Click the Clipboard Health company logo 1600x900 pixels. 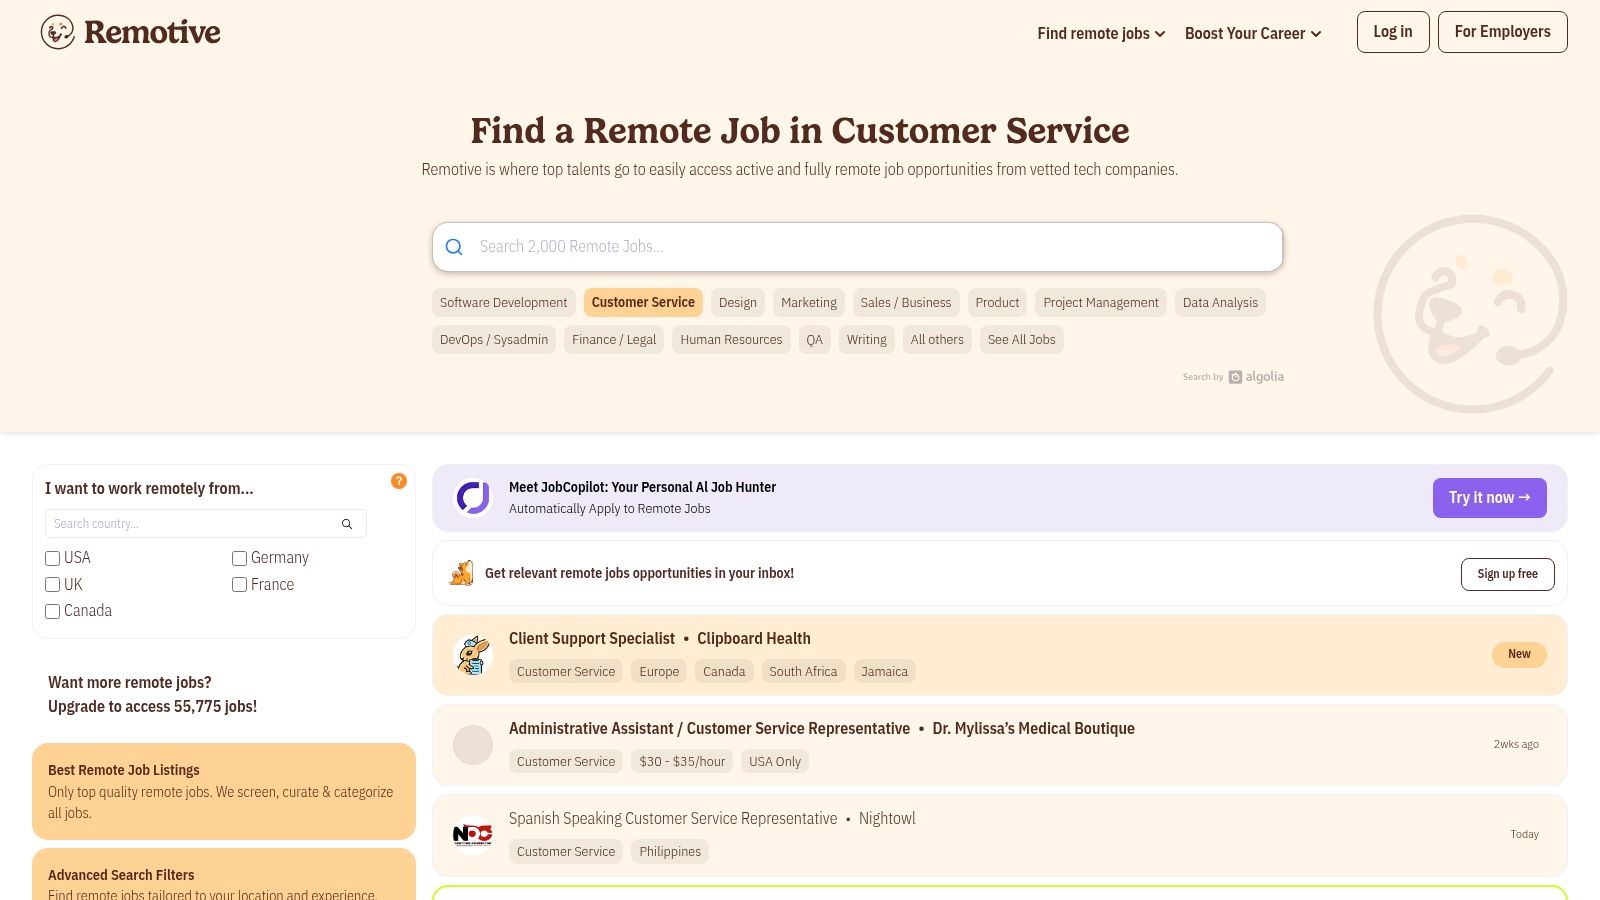[473, 655]
